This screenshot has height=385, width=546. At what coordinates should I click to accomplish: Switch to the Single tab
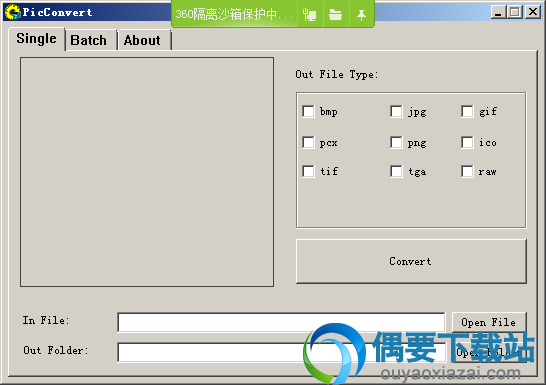pyautogui.click(x=36, y=39)
